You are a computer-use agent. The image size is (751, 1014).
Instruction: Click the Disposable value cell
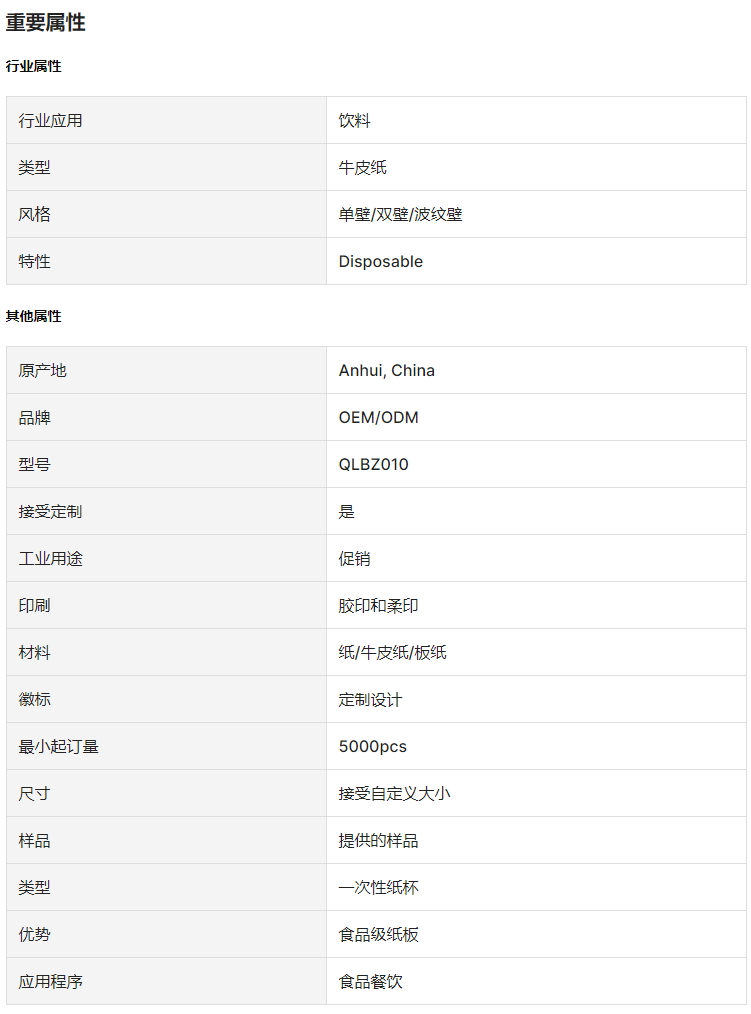(536, 261)
